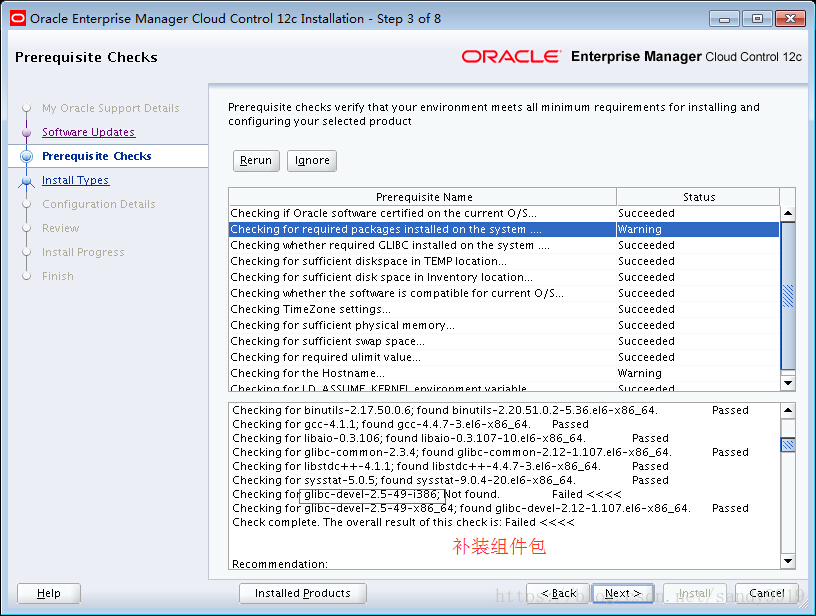Screen dimensions: 816x616
Task: Click the libaio-0.3.106 check line
Action: 450,438
